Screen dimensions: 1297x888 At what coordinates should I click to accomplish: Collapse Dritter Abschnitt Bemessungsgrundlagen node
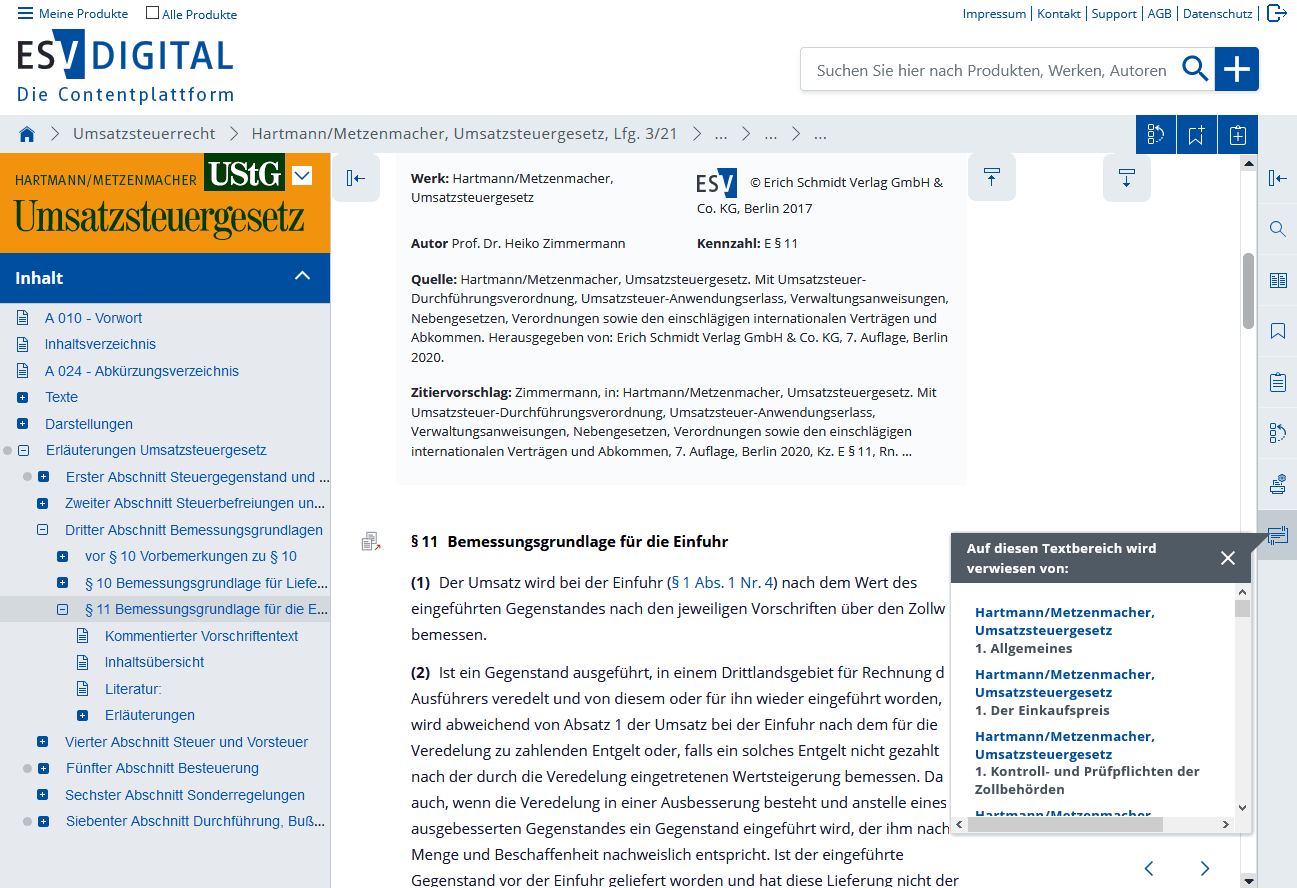click(43, 530)
